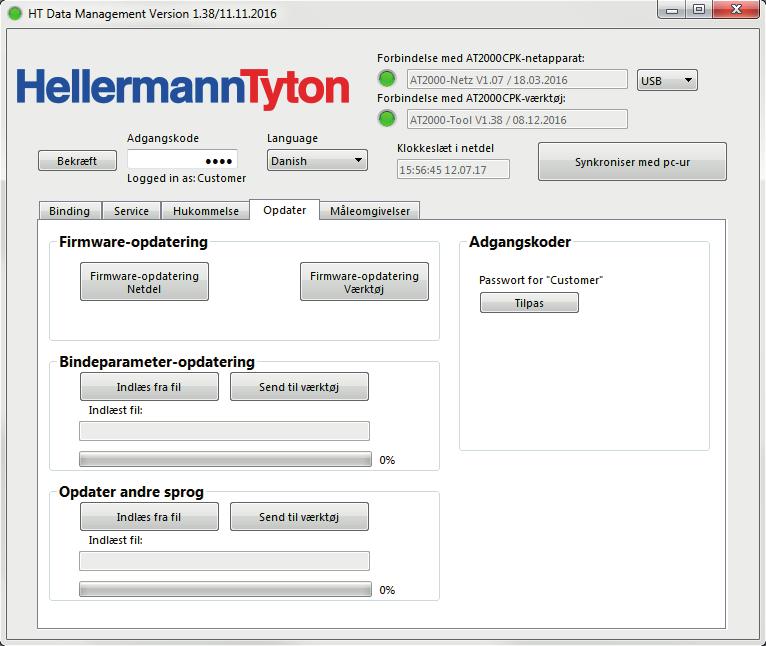Maximize the HT Data Management window
This screenshot has width=766, height=646.
tap(699, 9)
